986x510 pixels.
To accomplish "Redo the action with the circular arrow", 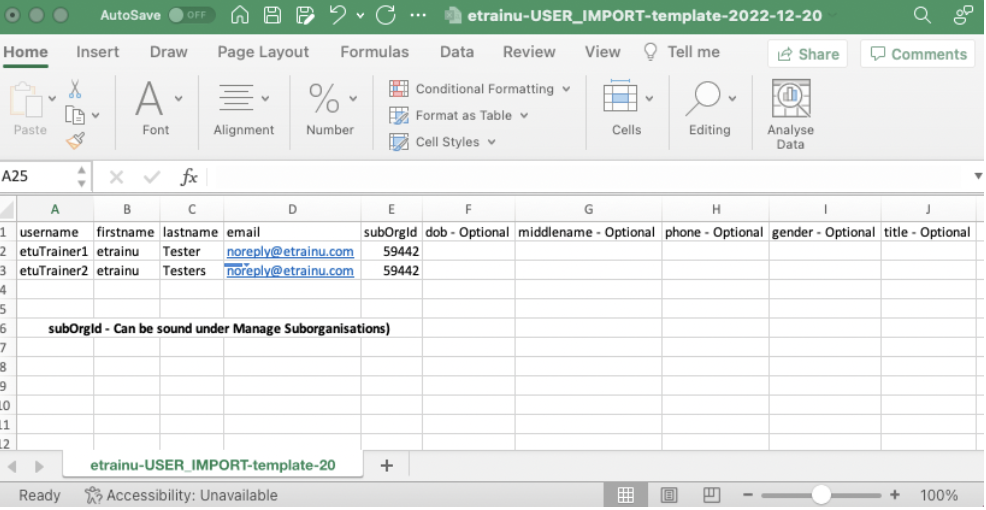I will tap(385, 15).
